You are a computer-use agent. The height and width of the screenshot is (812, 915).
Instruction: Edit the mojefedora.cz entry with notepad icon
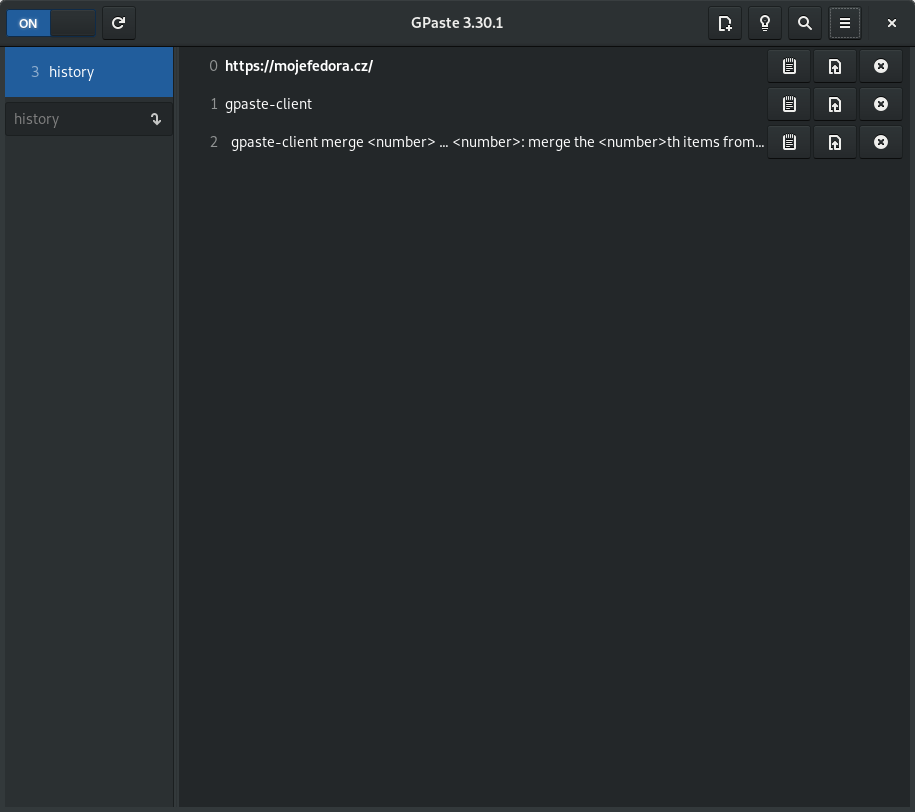(x=789, y=66)
